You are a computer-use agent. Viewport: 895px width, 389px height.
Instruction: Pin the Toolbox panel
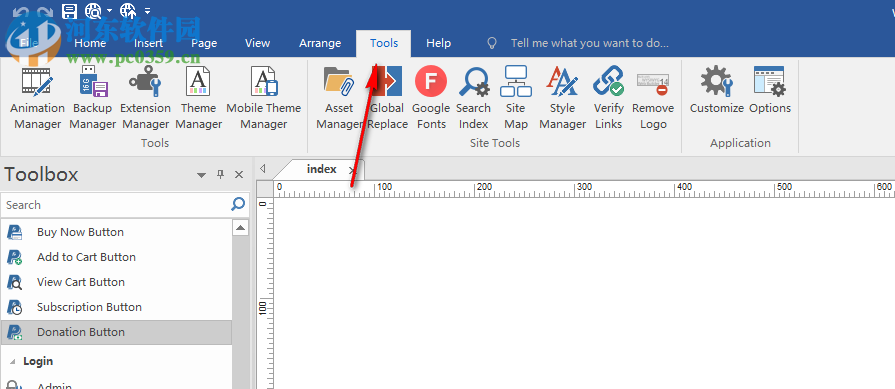click(x=221, y=175)
